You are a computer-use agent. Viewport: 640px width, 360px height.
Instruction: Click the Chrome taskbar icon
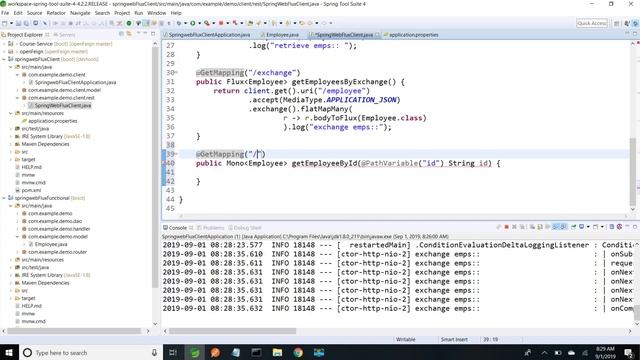[298, 353]
